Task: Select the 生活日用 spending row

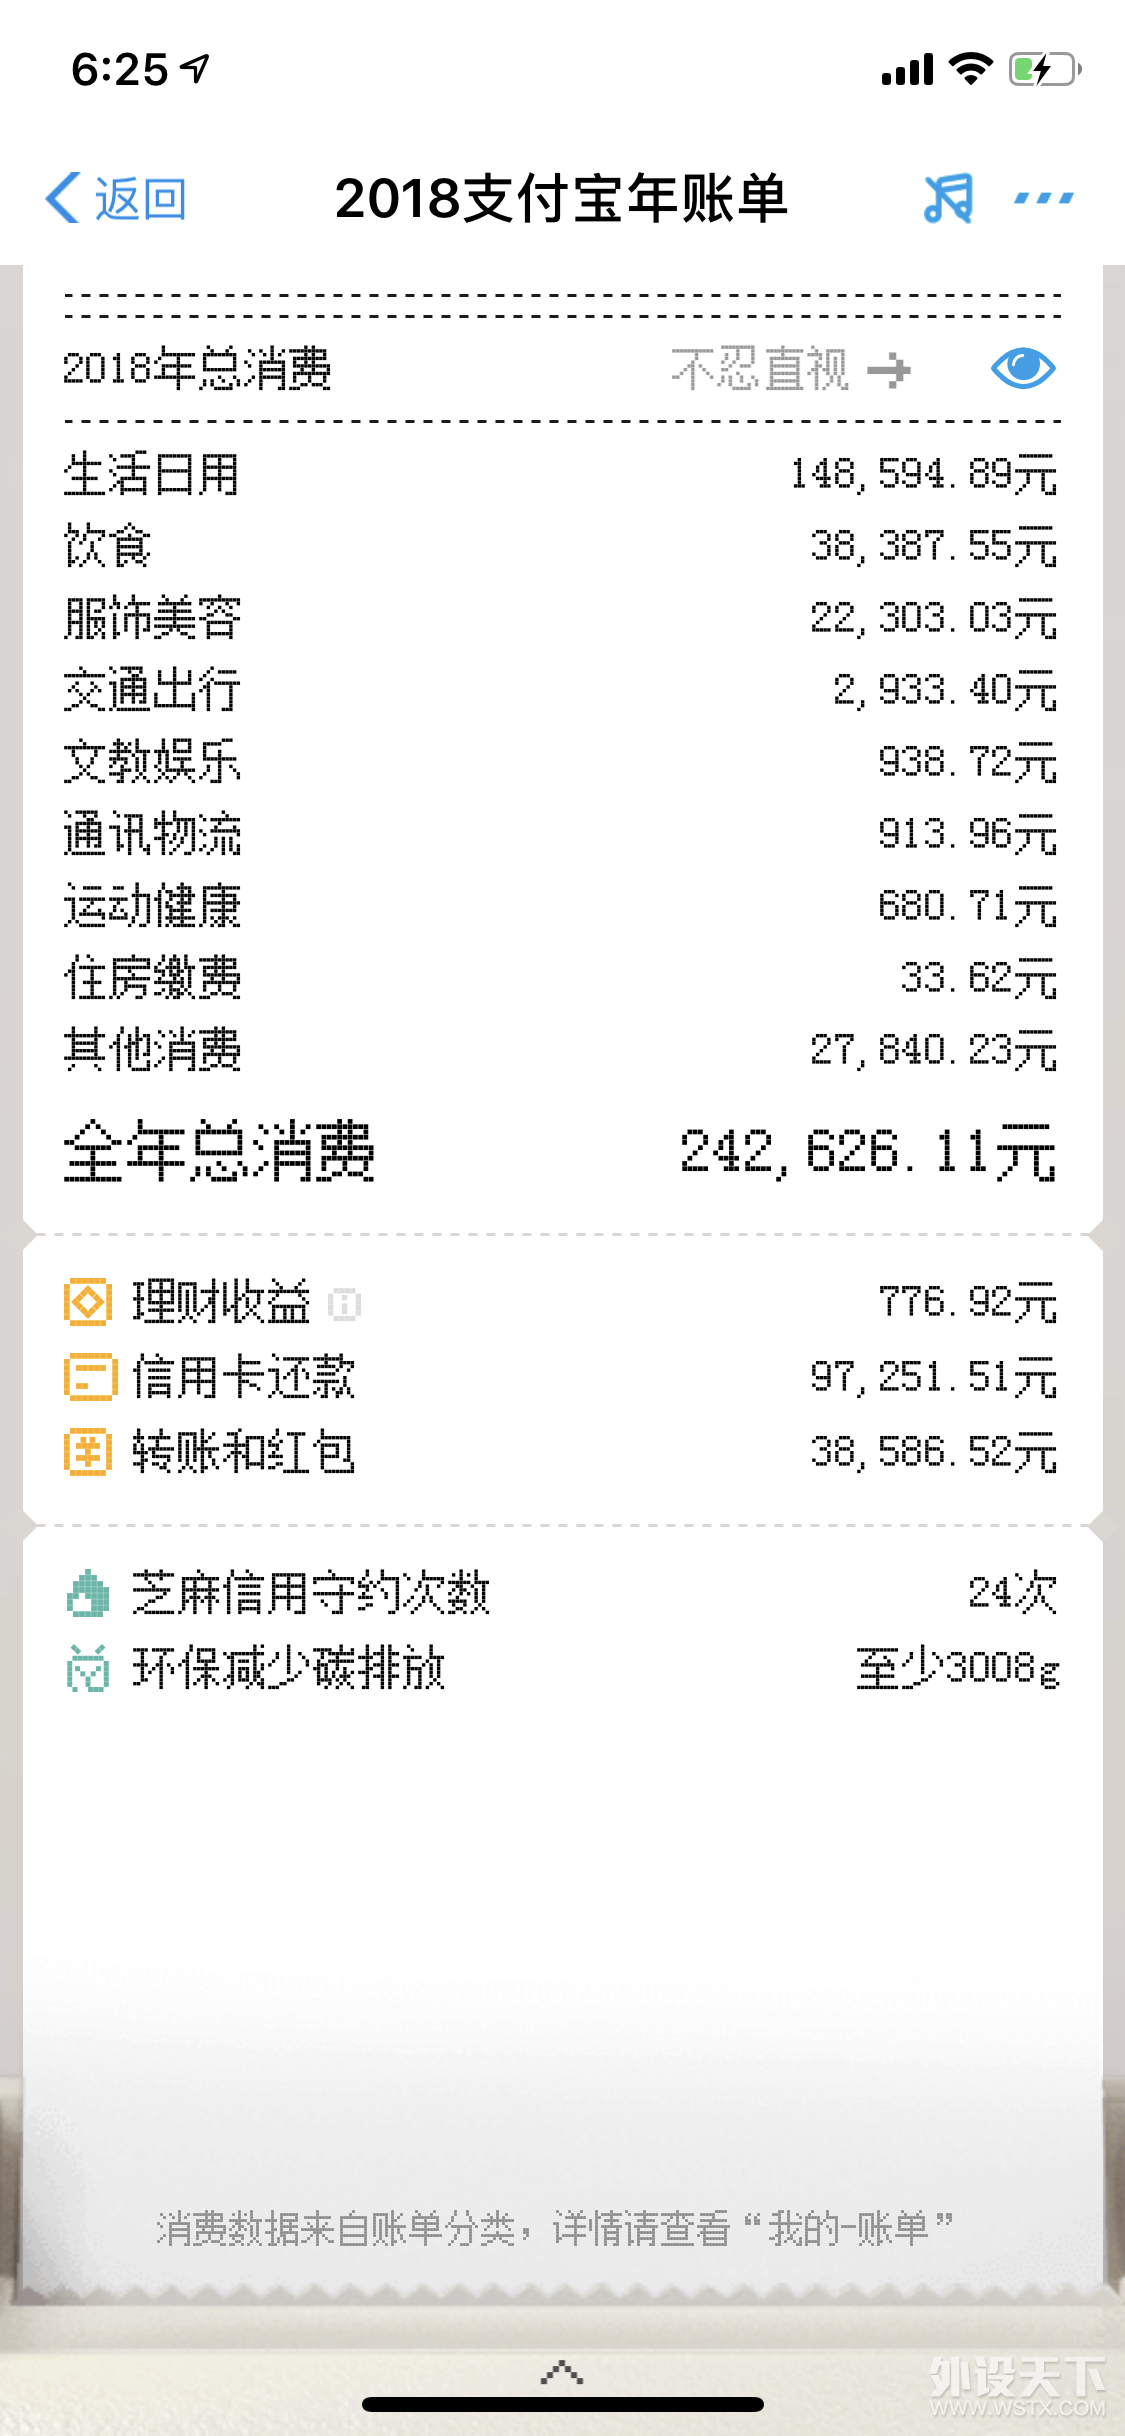Action: click(561, 474)
